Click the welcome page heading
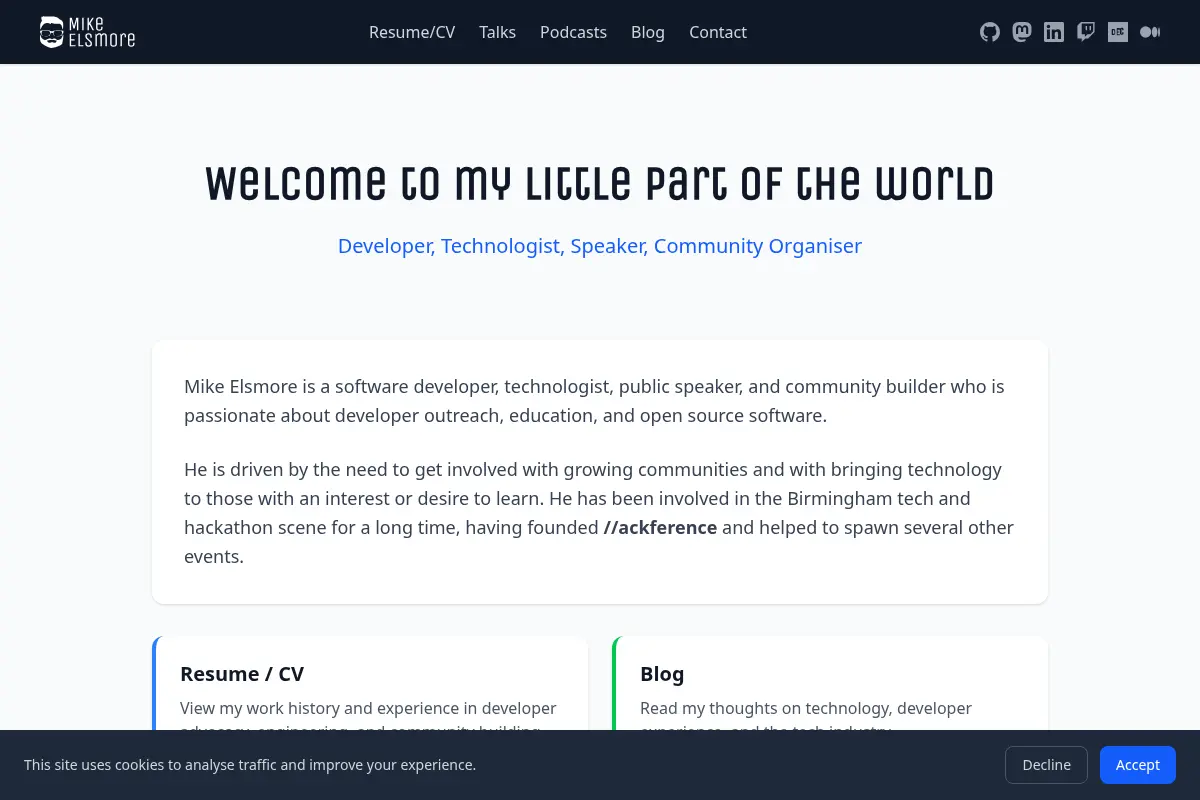The width and height of the screenshot is (1200, 800). click(x=600, y=184)
